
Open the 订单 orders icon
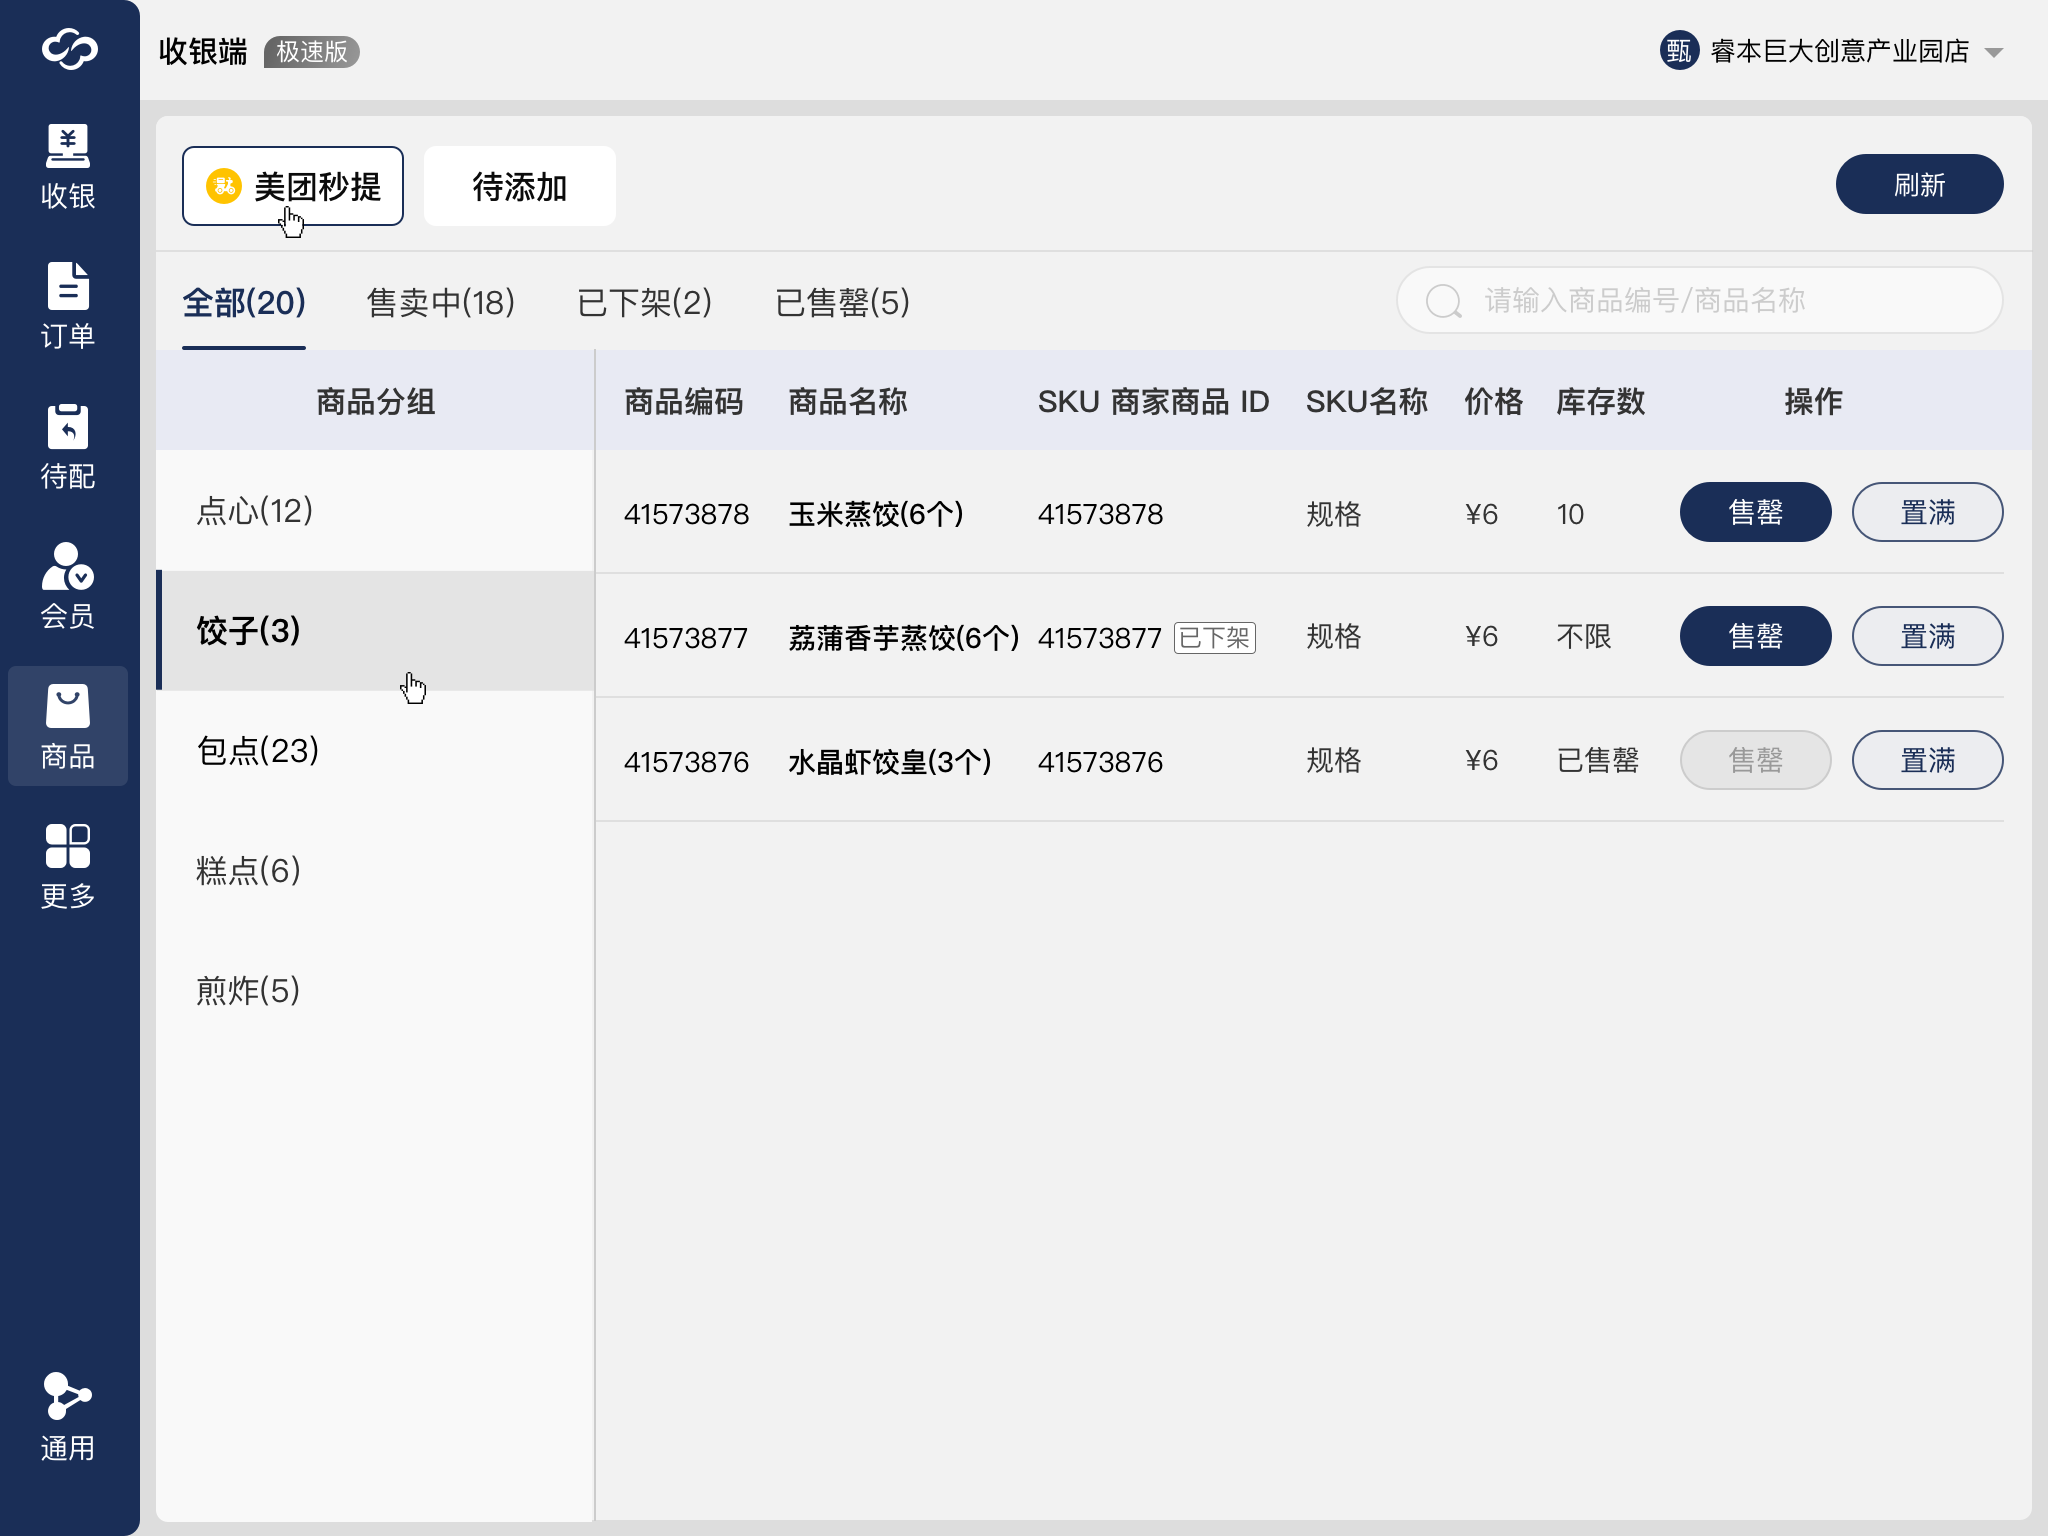(x=68, y=286)
